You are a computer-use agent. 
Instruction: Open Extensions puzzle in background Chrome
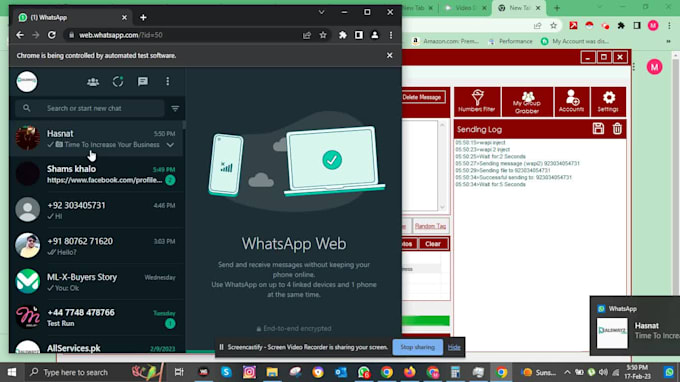[x=621, y=26]
